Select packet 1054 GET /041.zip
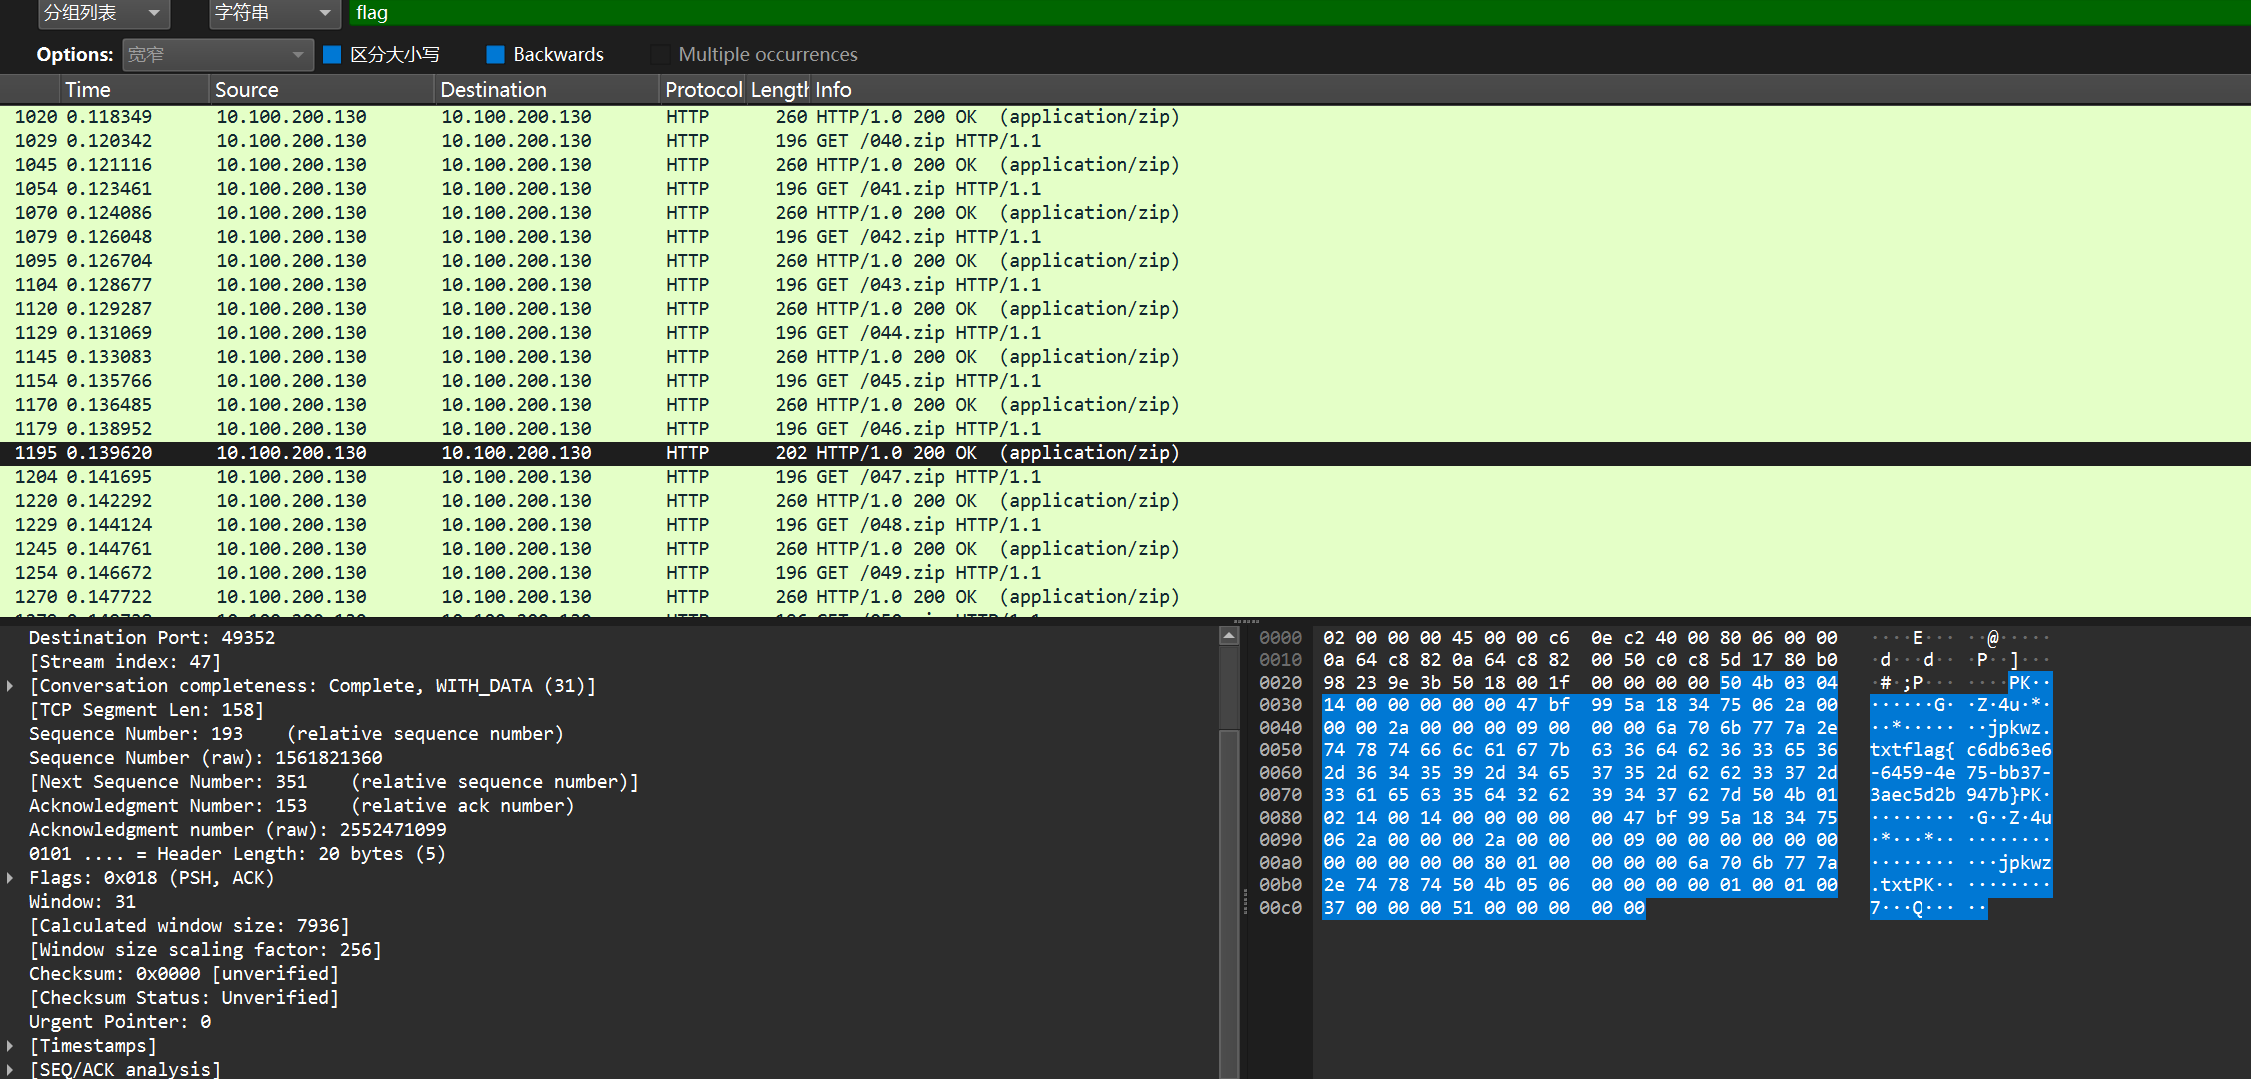 click(1125, 189)
